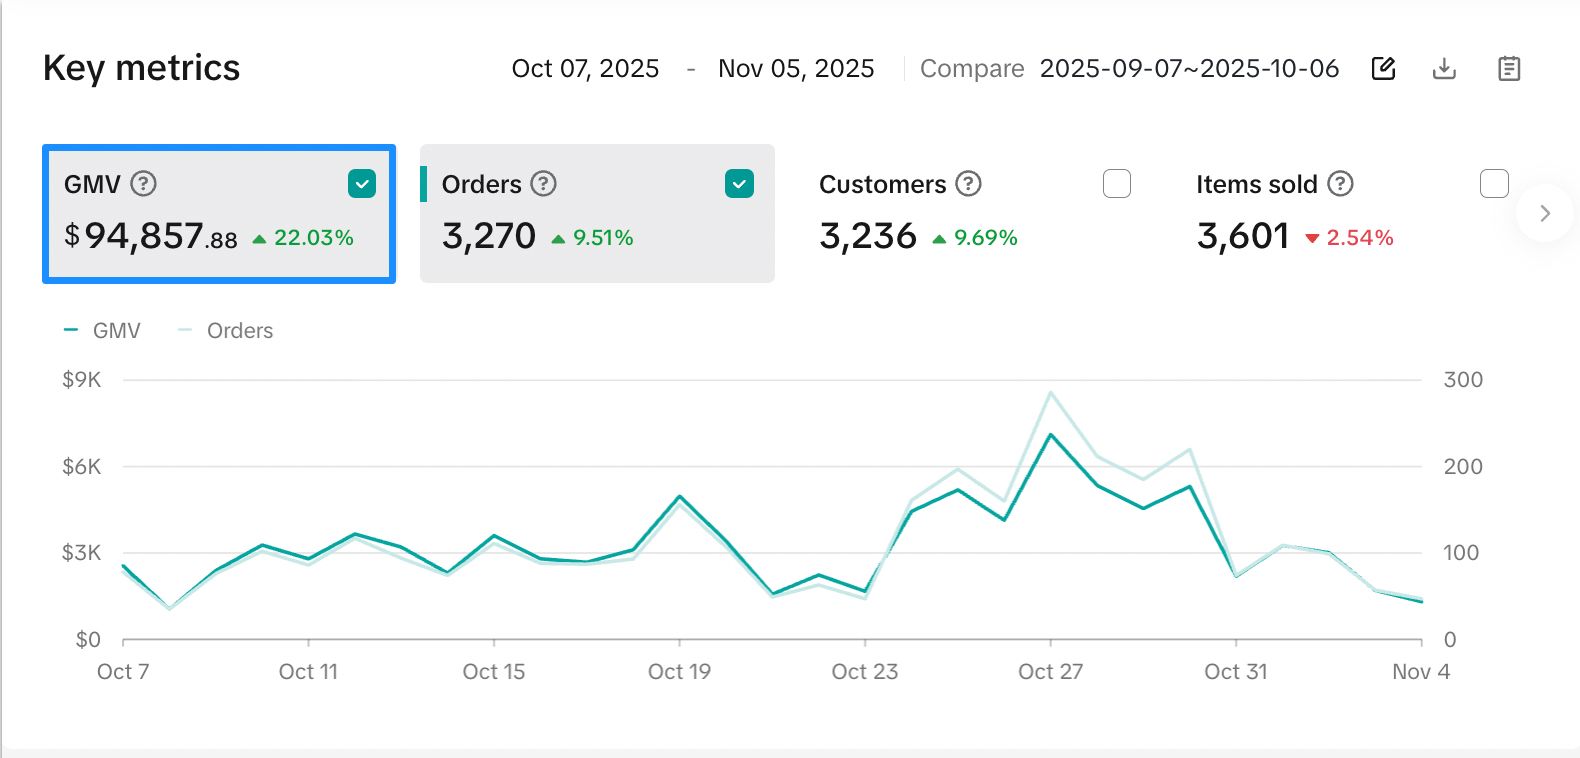Select the GMV metric card
This screenshot has width=1580, height=758.
[x=219, y=214]
